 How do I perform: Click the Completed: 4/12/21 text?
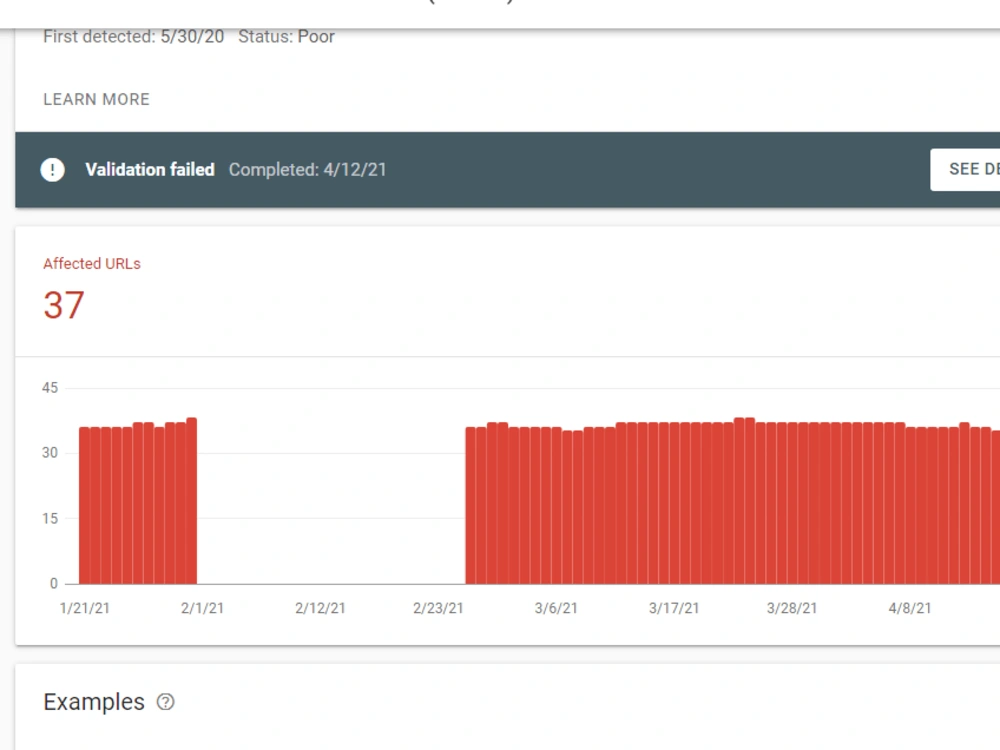(307, 170)
